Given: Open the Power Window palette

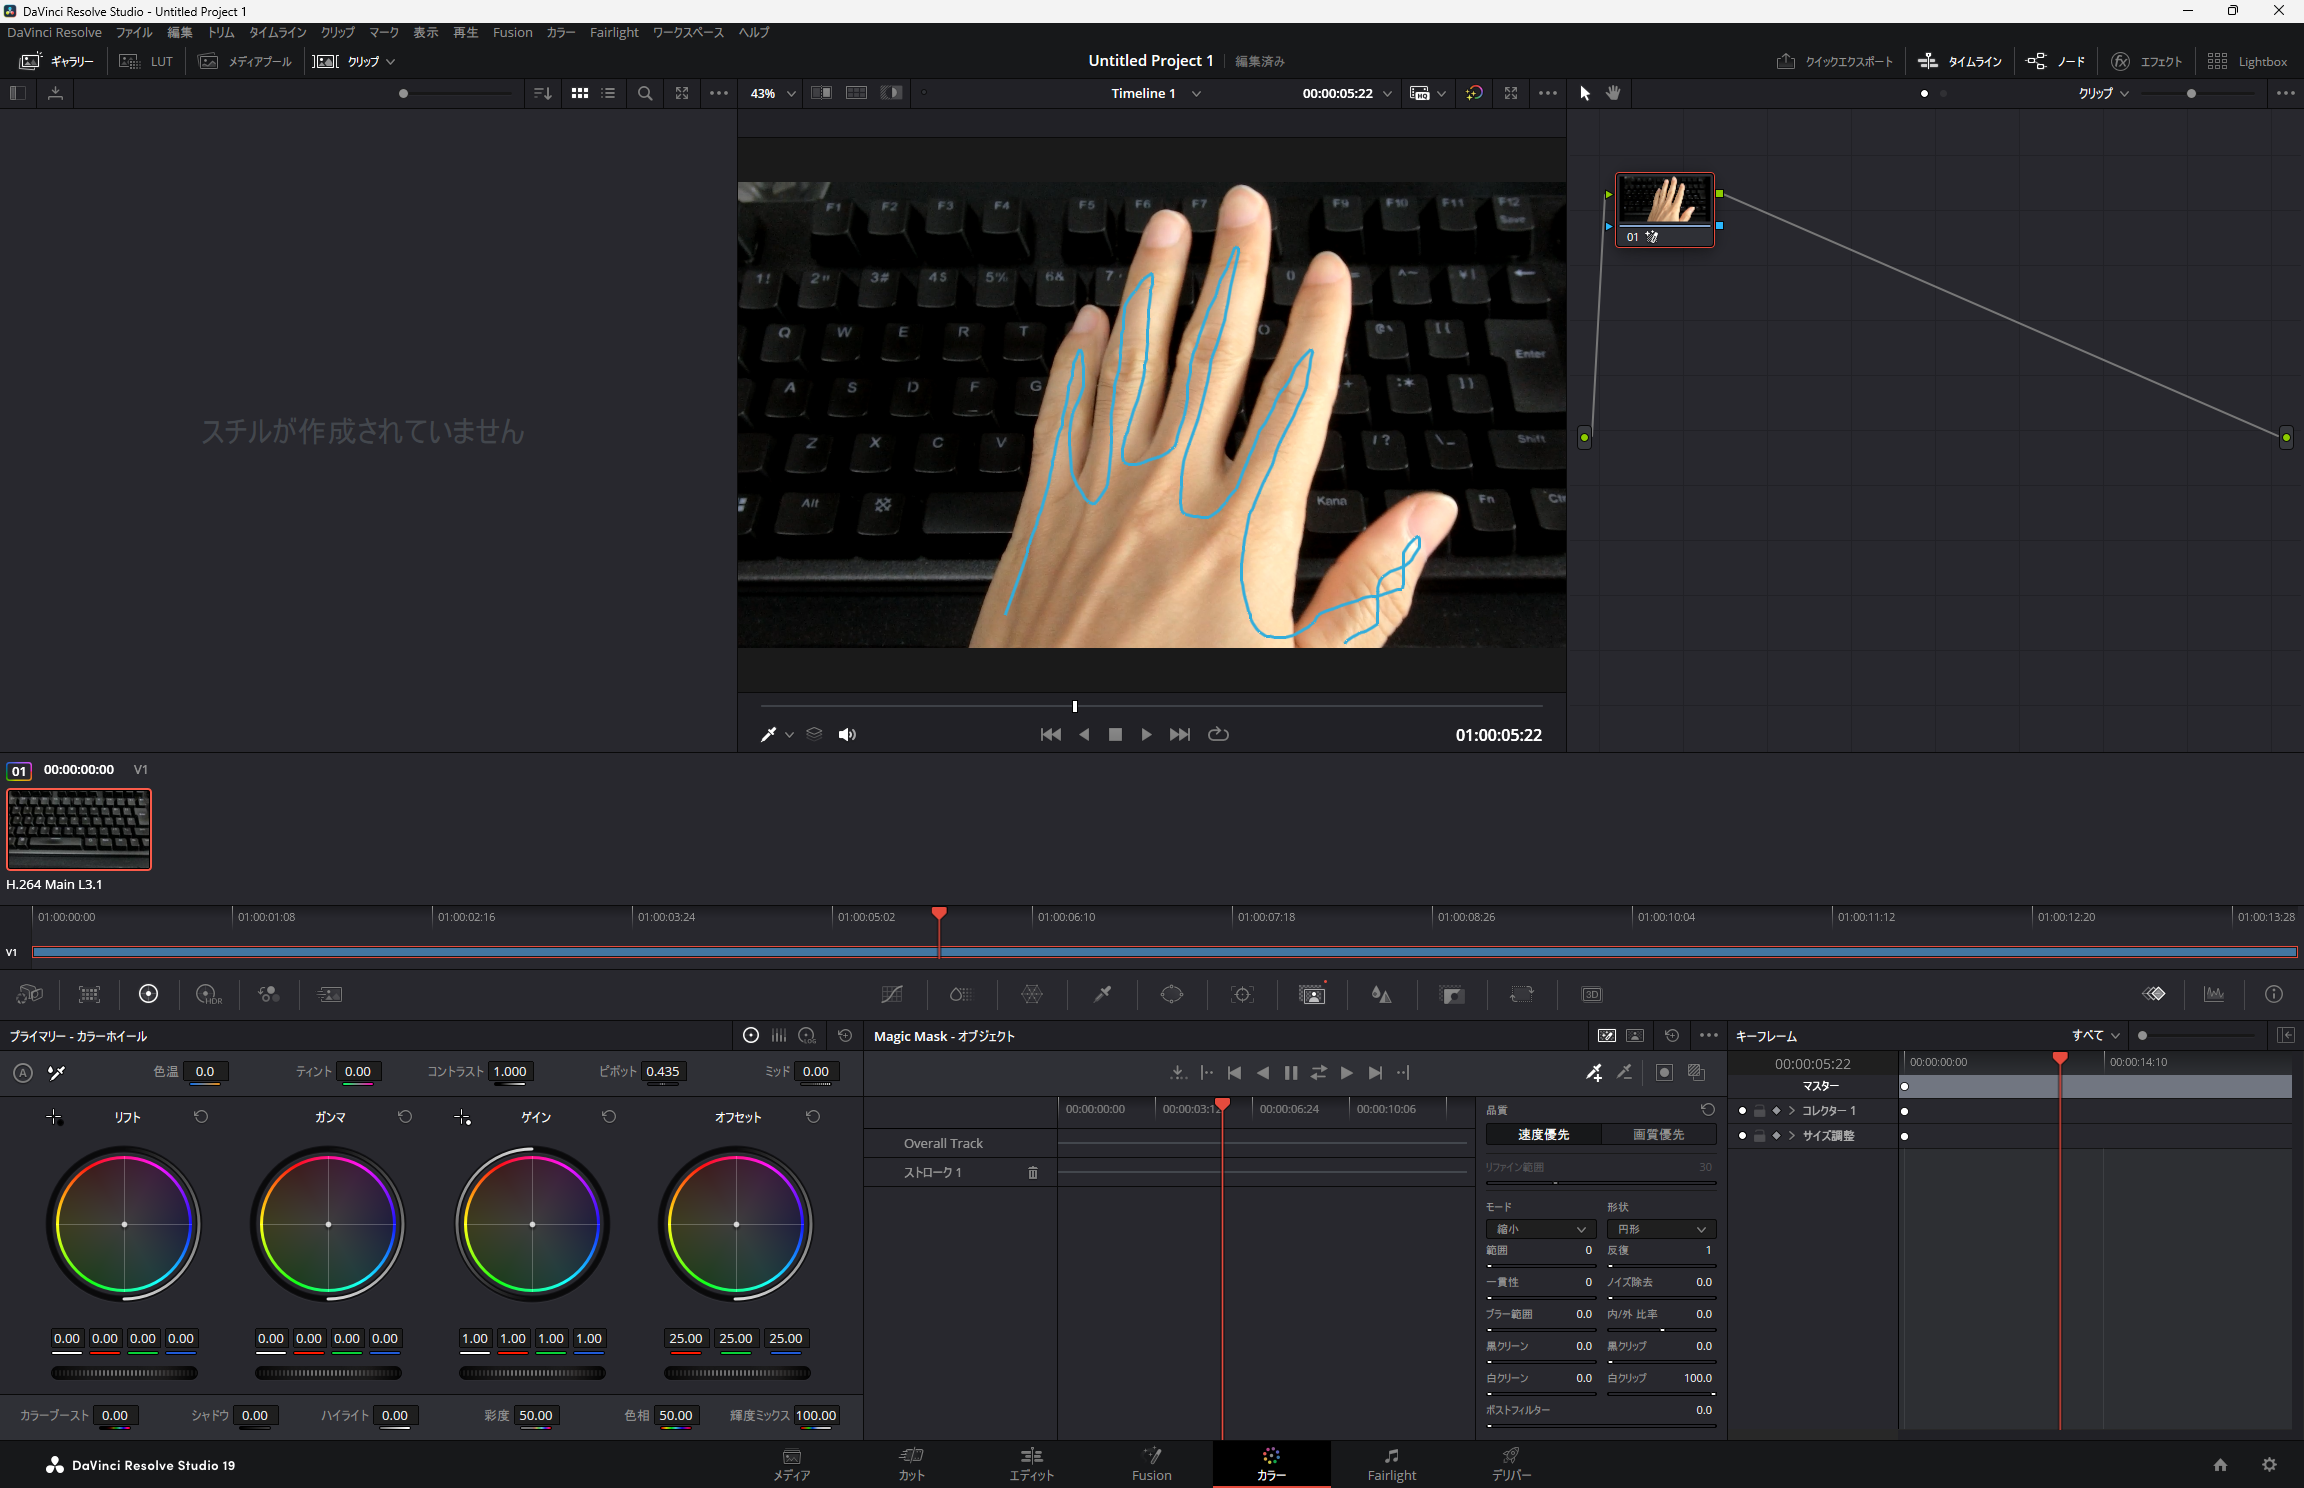Looking at the screenshot, I should [1171, 994].
